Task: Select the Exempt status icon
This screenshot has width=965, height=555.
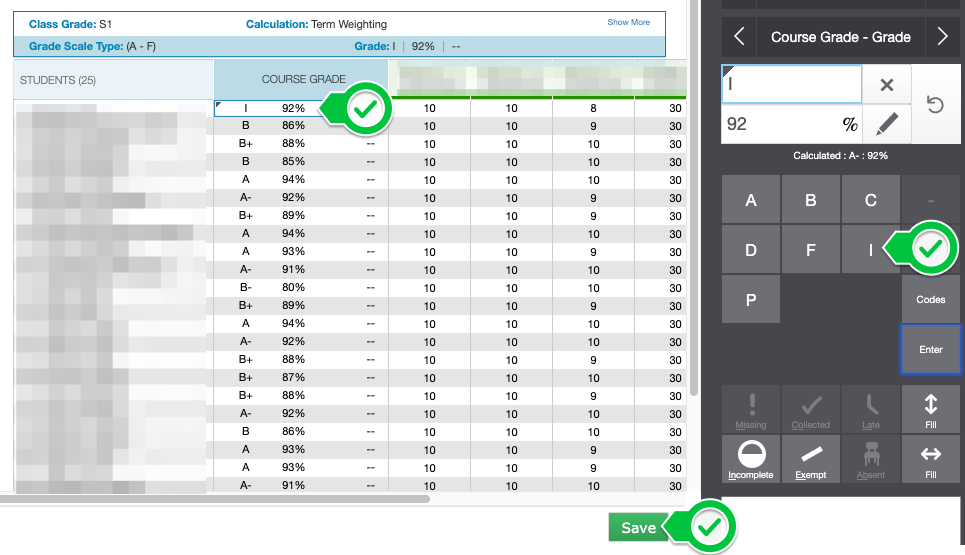Action: 810,459
